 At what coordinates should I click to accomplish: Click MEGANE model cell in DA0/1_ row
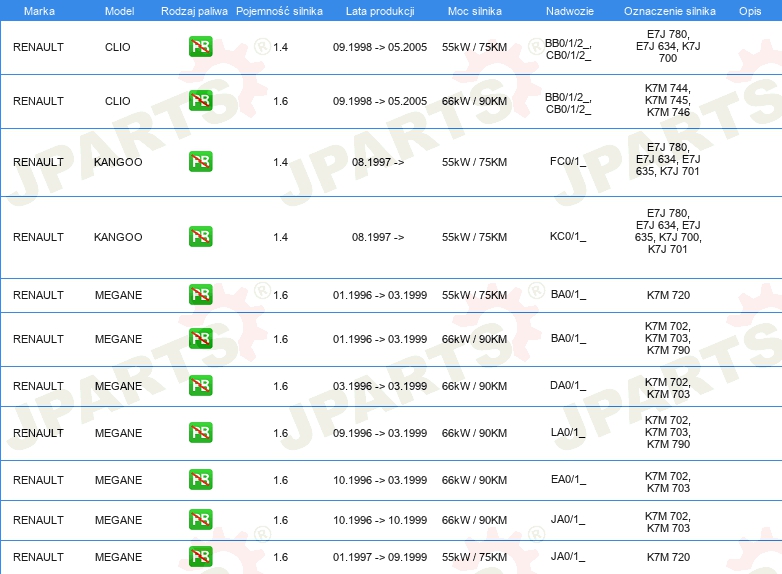[x=119, y=386]
